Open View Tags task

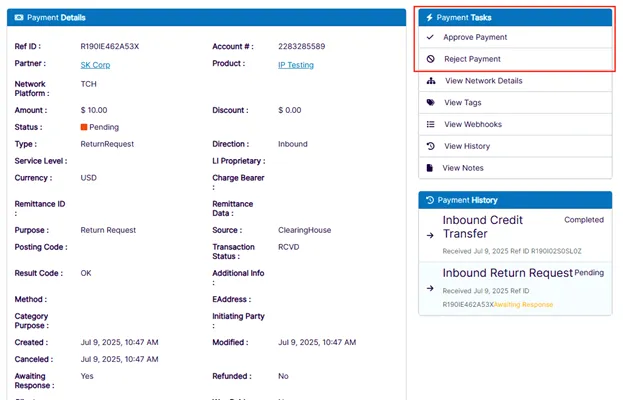515,102
